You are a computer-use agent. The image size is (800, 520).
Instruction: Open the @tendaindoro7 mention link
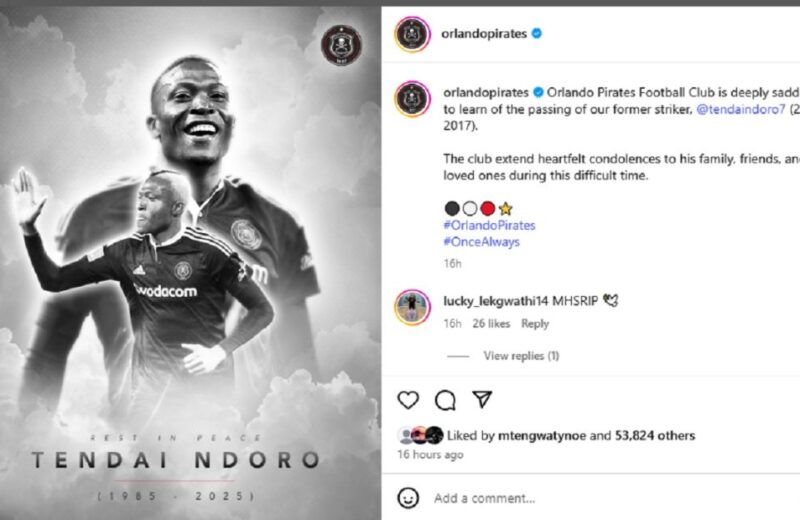(741, 109)
